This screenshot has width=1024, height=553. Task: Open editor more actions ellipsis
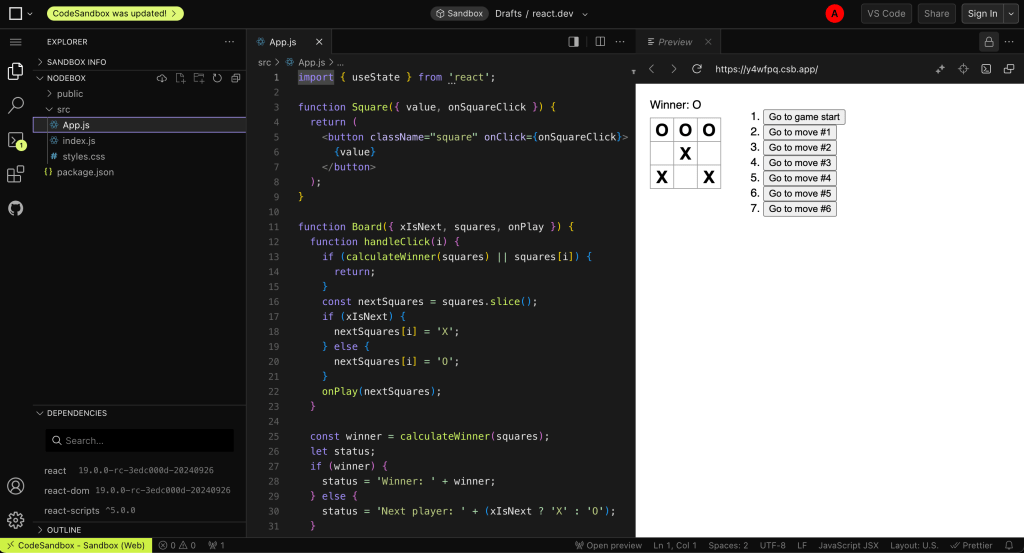620,42
